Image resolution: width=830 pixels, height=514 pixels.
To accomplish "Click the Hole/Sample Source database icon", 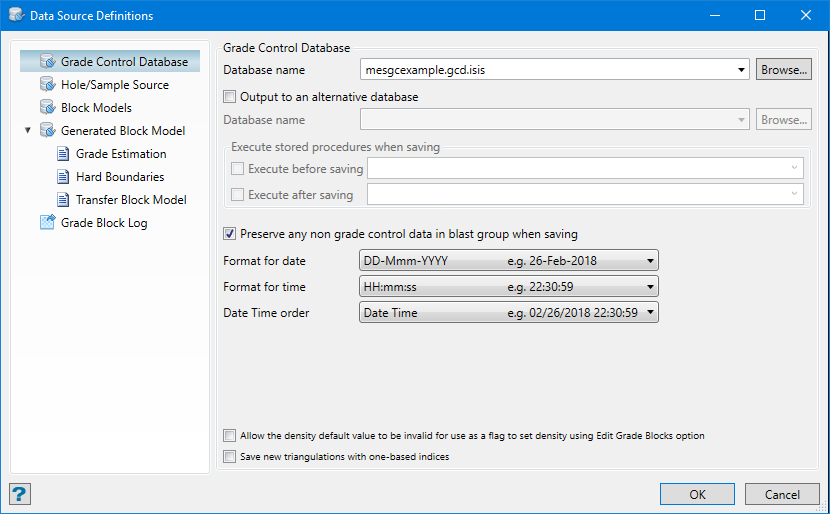I will [47, 85].
